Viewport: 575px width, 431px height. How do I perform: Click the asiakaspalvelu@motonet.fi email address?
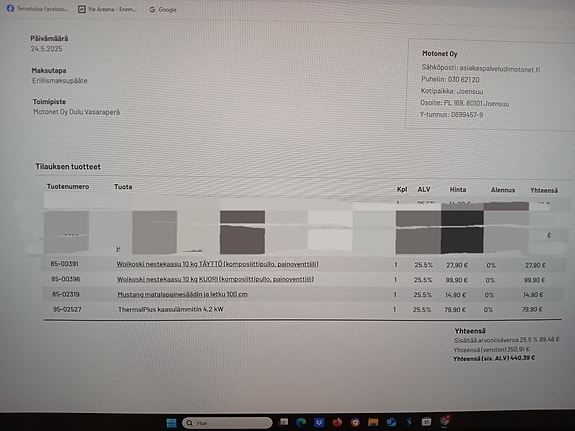click(500, 69)
